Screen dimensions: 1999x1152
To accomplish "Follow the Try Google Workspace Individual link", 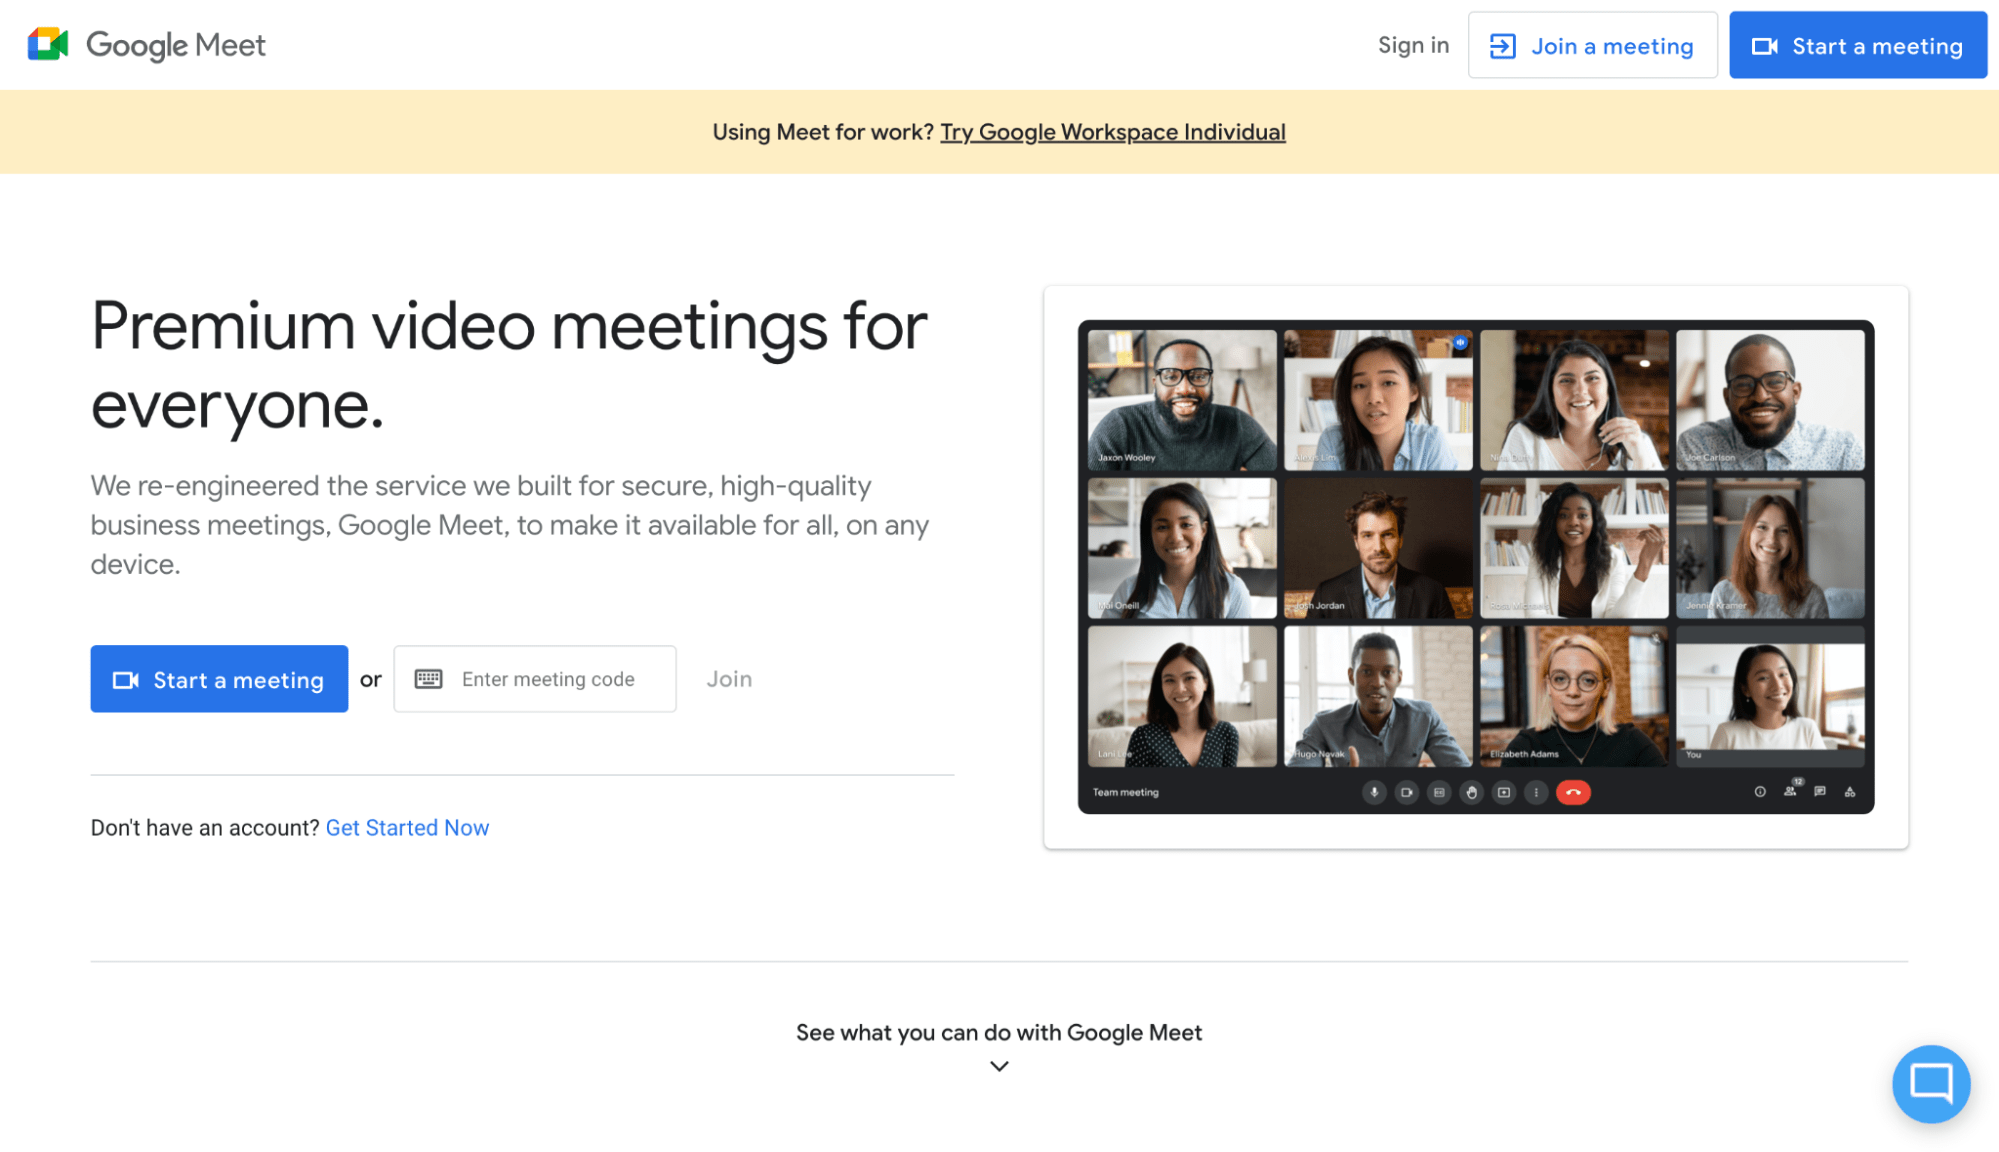I will (1112, 131).
